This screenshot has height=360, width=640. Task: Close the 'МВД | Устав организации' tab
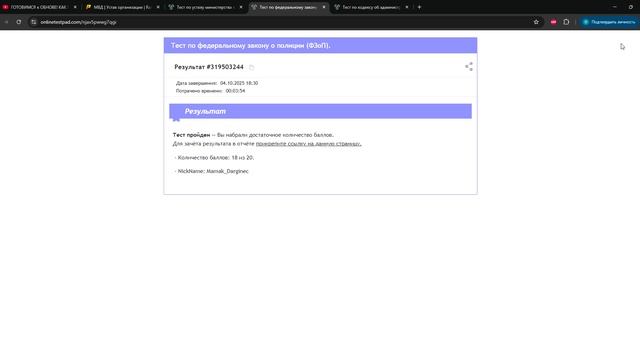[158, 7]
